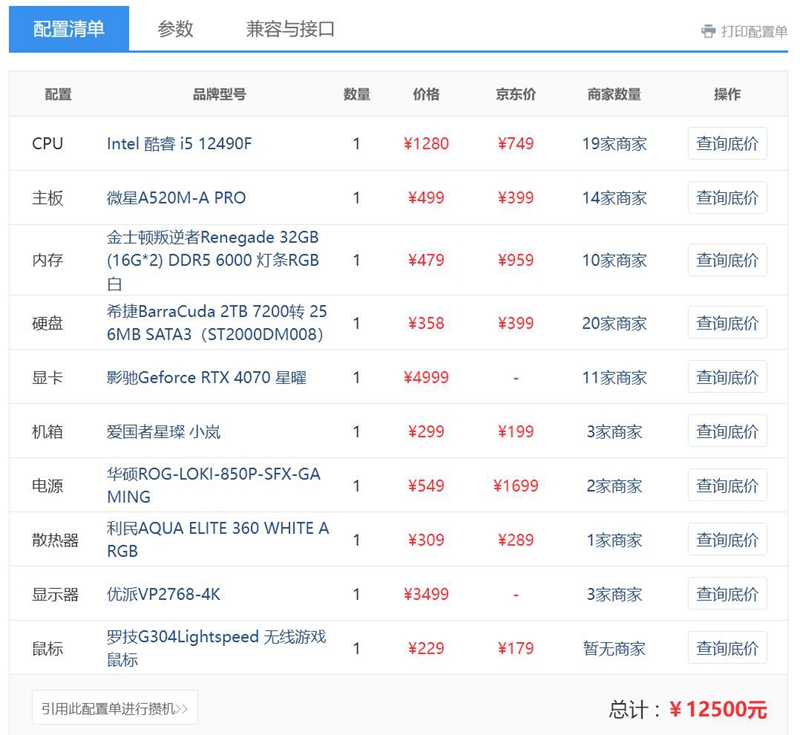Open the 罗技G304Lightspeed mouse link
The width and height of the screenshot is (800, 735).
(216, 648)
